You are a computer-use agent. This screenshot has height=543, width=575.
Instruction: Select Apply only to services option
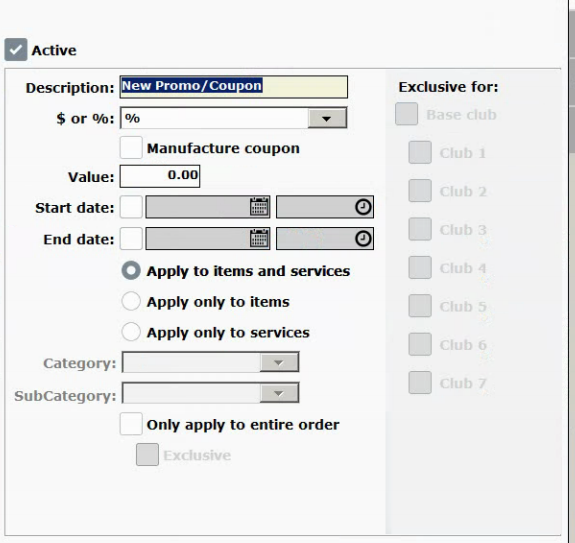[x=131, y=332]
